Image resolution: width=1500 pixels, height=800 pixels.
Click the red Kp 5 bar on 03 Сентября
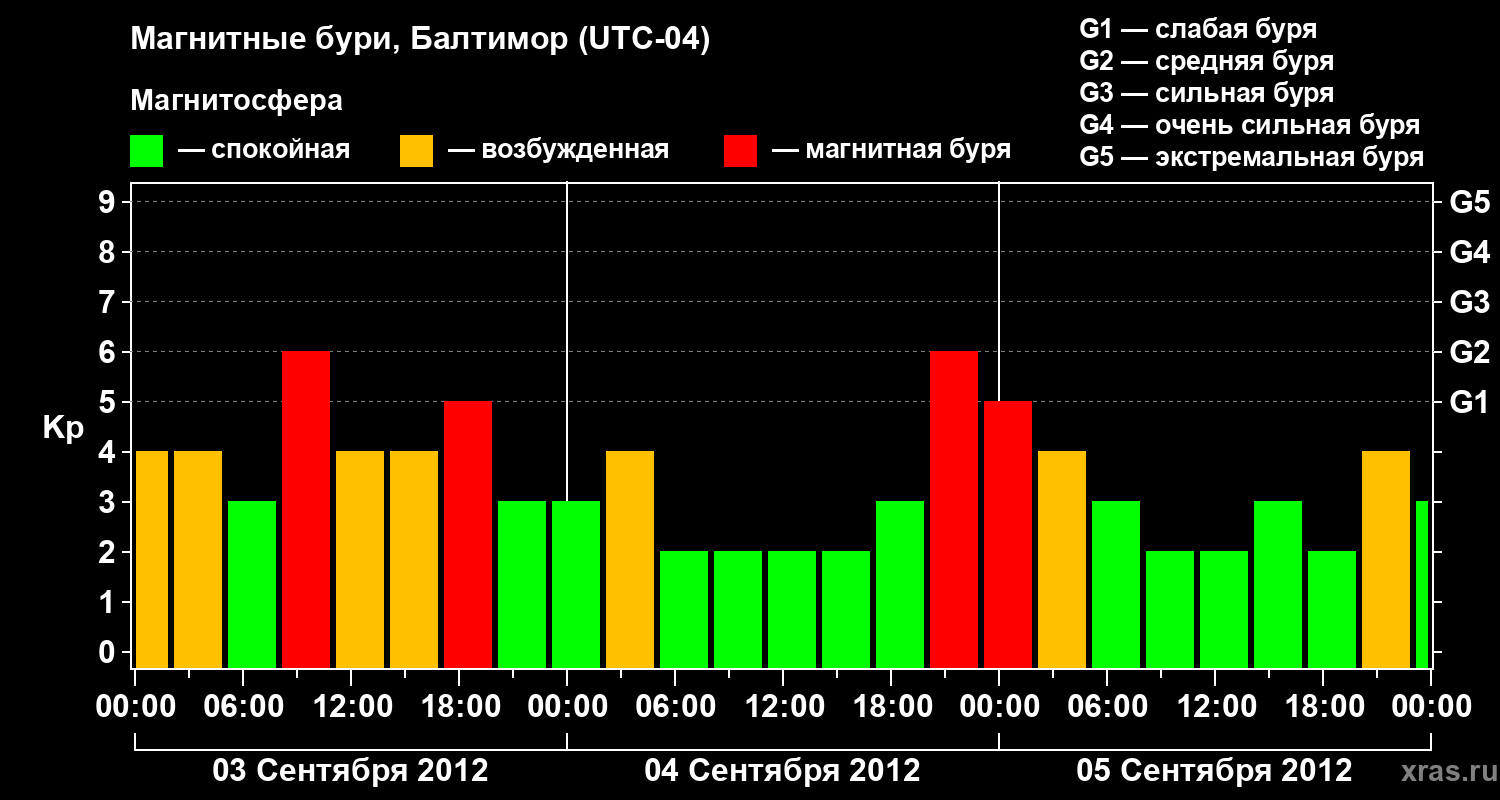click(468, 534)
